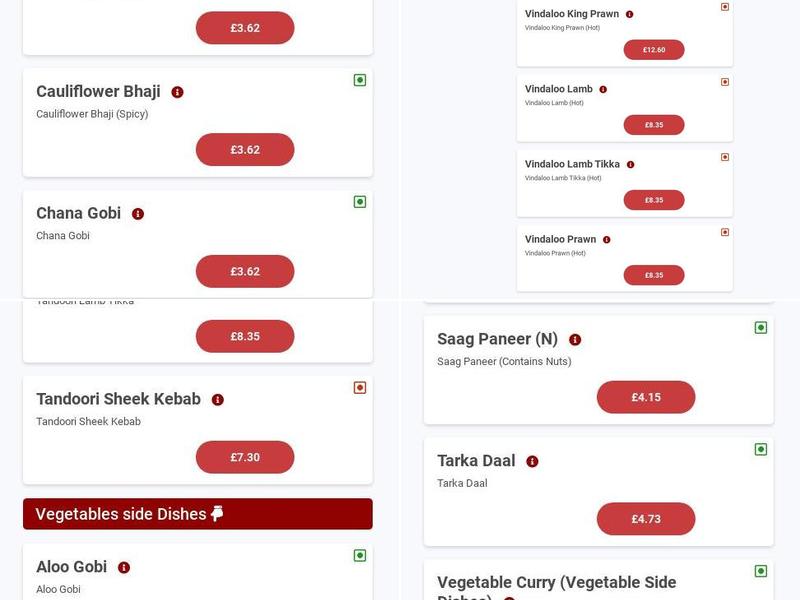
Task: Click the Chana Gobi dish name
Action: [x=78, y=212]
